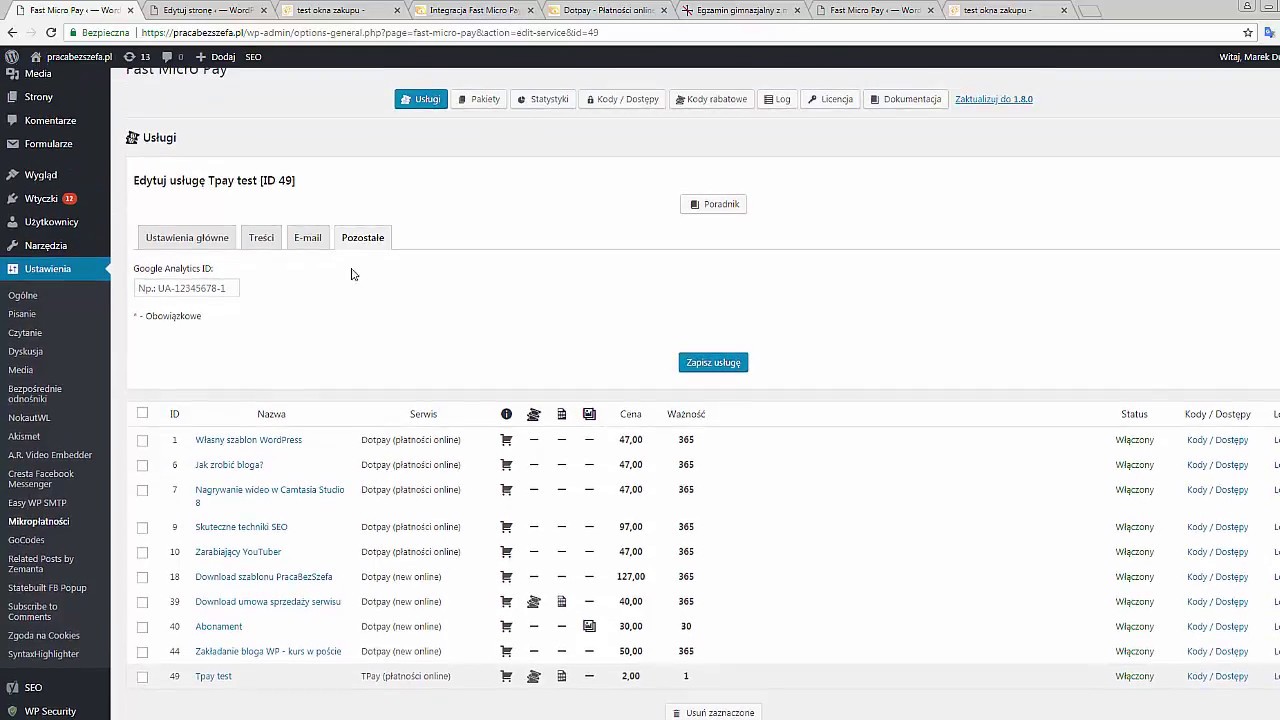1280x720 pixels.
Task: Open Kody rabatowe section
Action: coord(711,99)
